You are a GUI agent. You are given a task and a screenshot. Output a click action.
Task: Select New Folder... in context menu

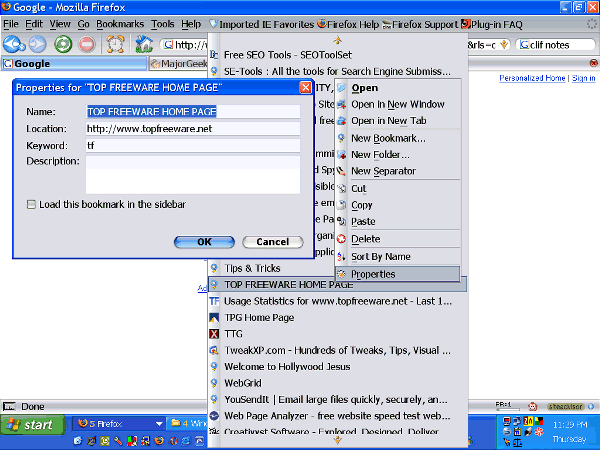(398, 155)
